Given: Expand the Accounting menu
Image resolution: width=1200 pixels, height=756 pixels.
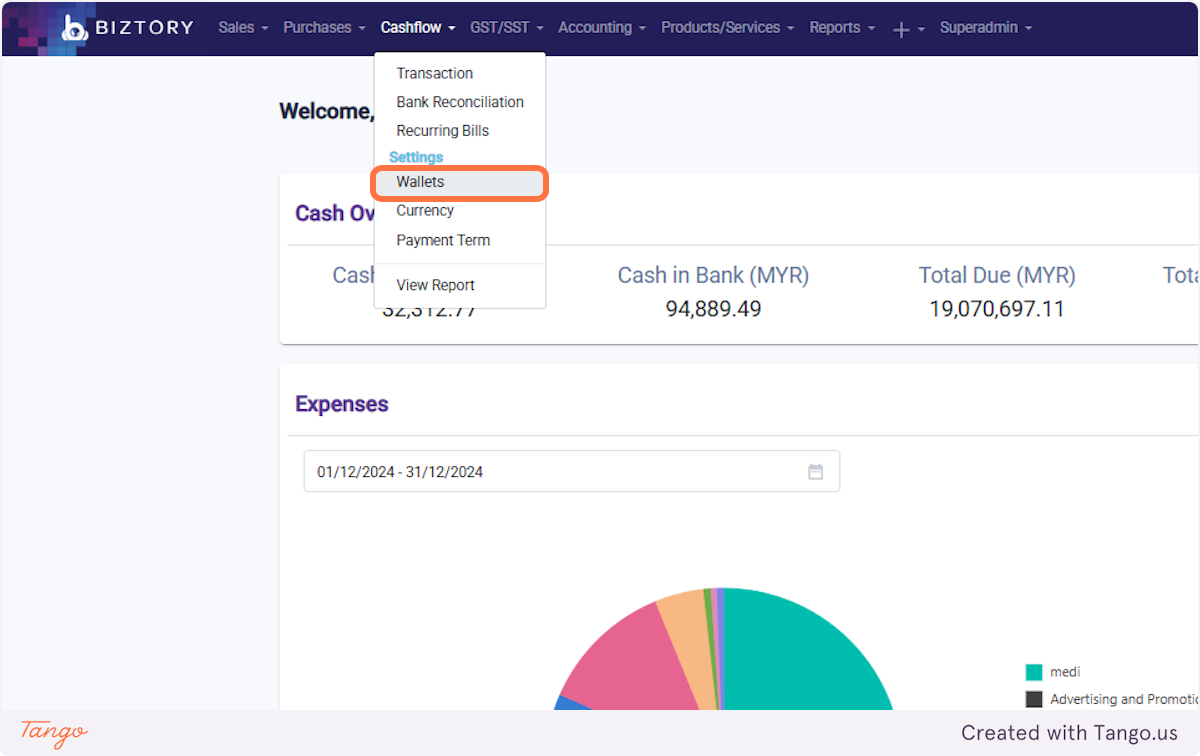Looking at the screenshot, I should (602, 28).
